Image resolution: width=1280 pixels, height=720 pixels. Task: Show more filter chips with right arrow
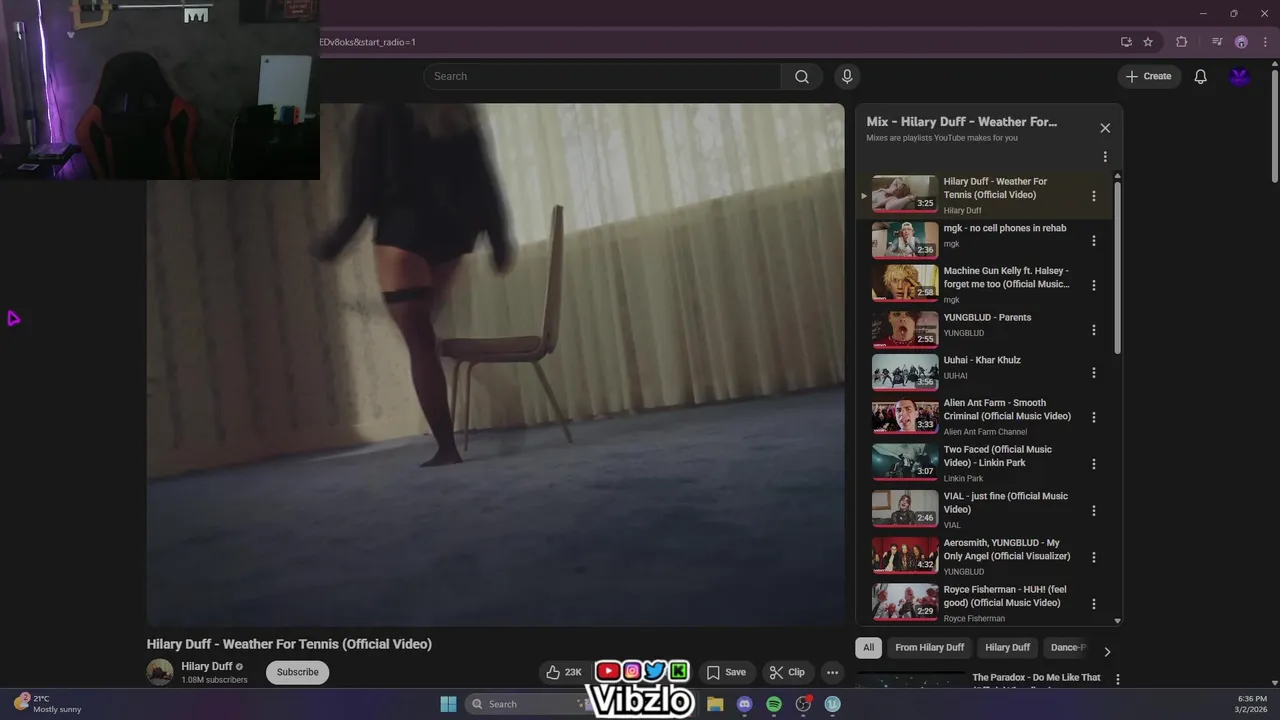tap(1106, 652)
